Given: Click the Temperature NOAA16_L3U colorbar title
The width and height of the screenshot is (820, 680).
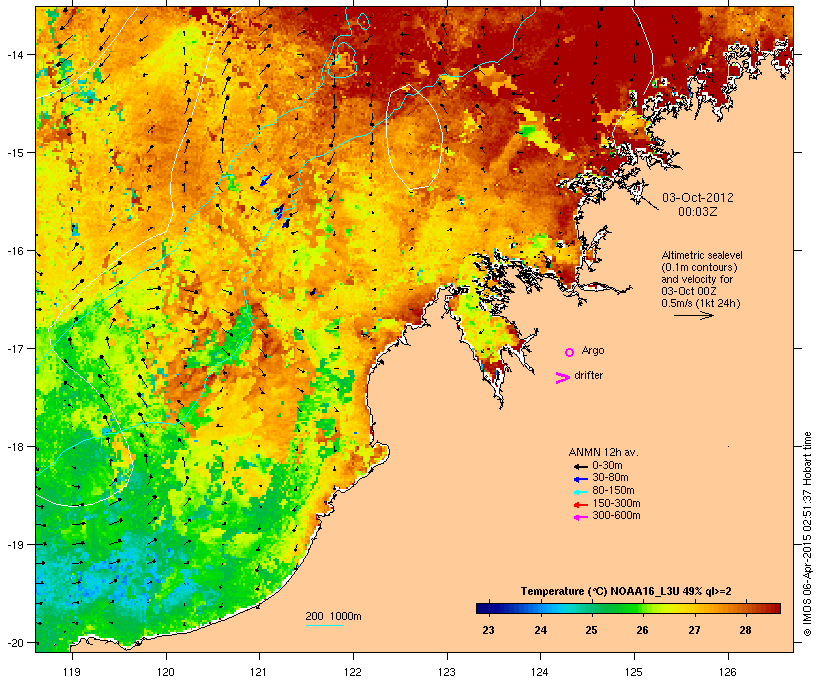Looking at the screenshot, I should pyautogui.click(x=626, y=591).
